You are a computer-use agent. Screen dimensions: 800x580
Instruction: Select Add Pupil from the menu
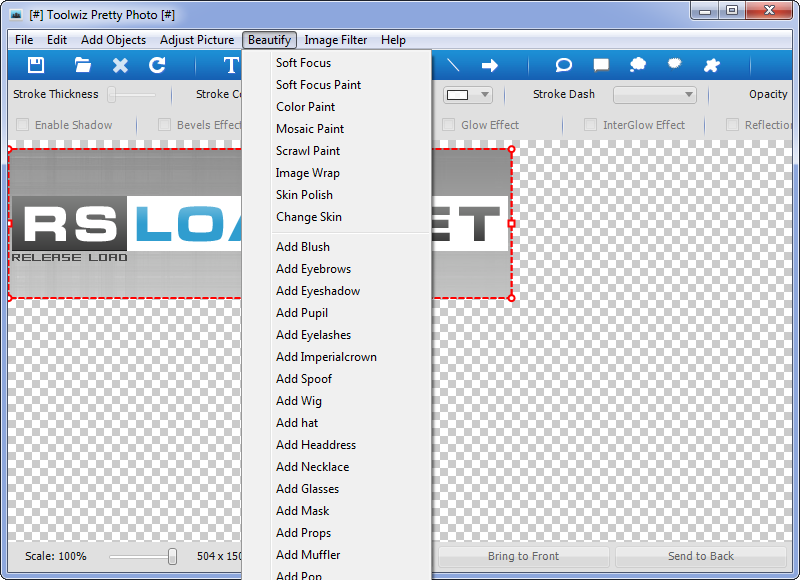tap(337, 313)
